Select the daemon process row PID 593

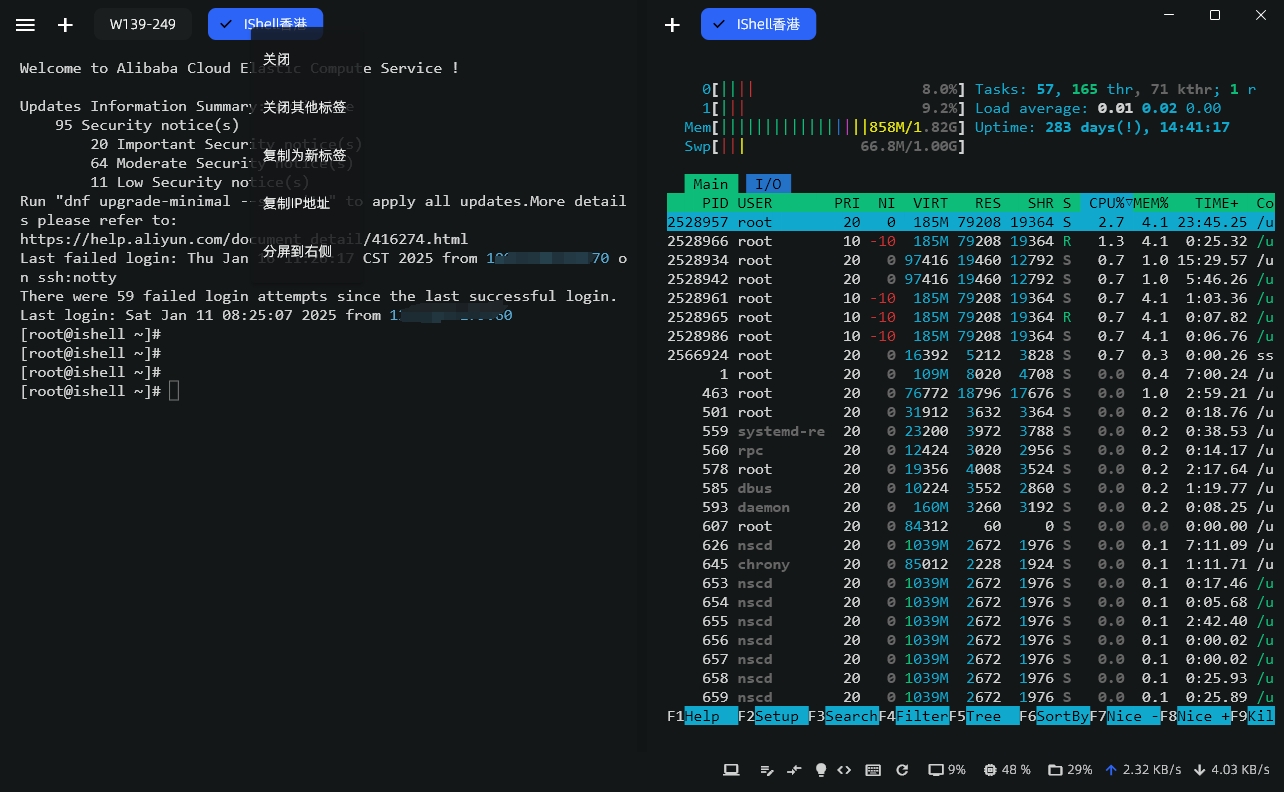[x=971, y=507]
